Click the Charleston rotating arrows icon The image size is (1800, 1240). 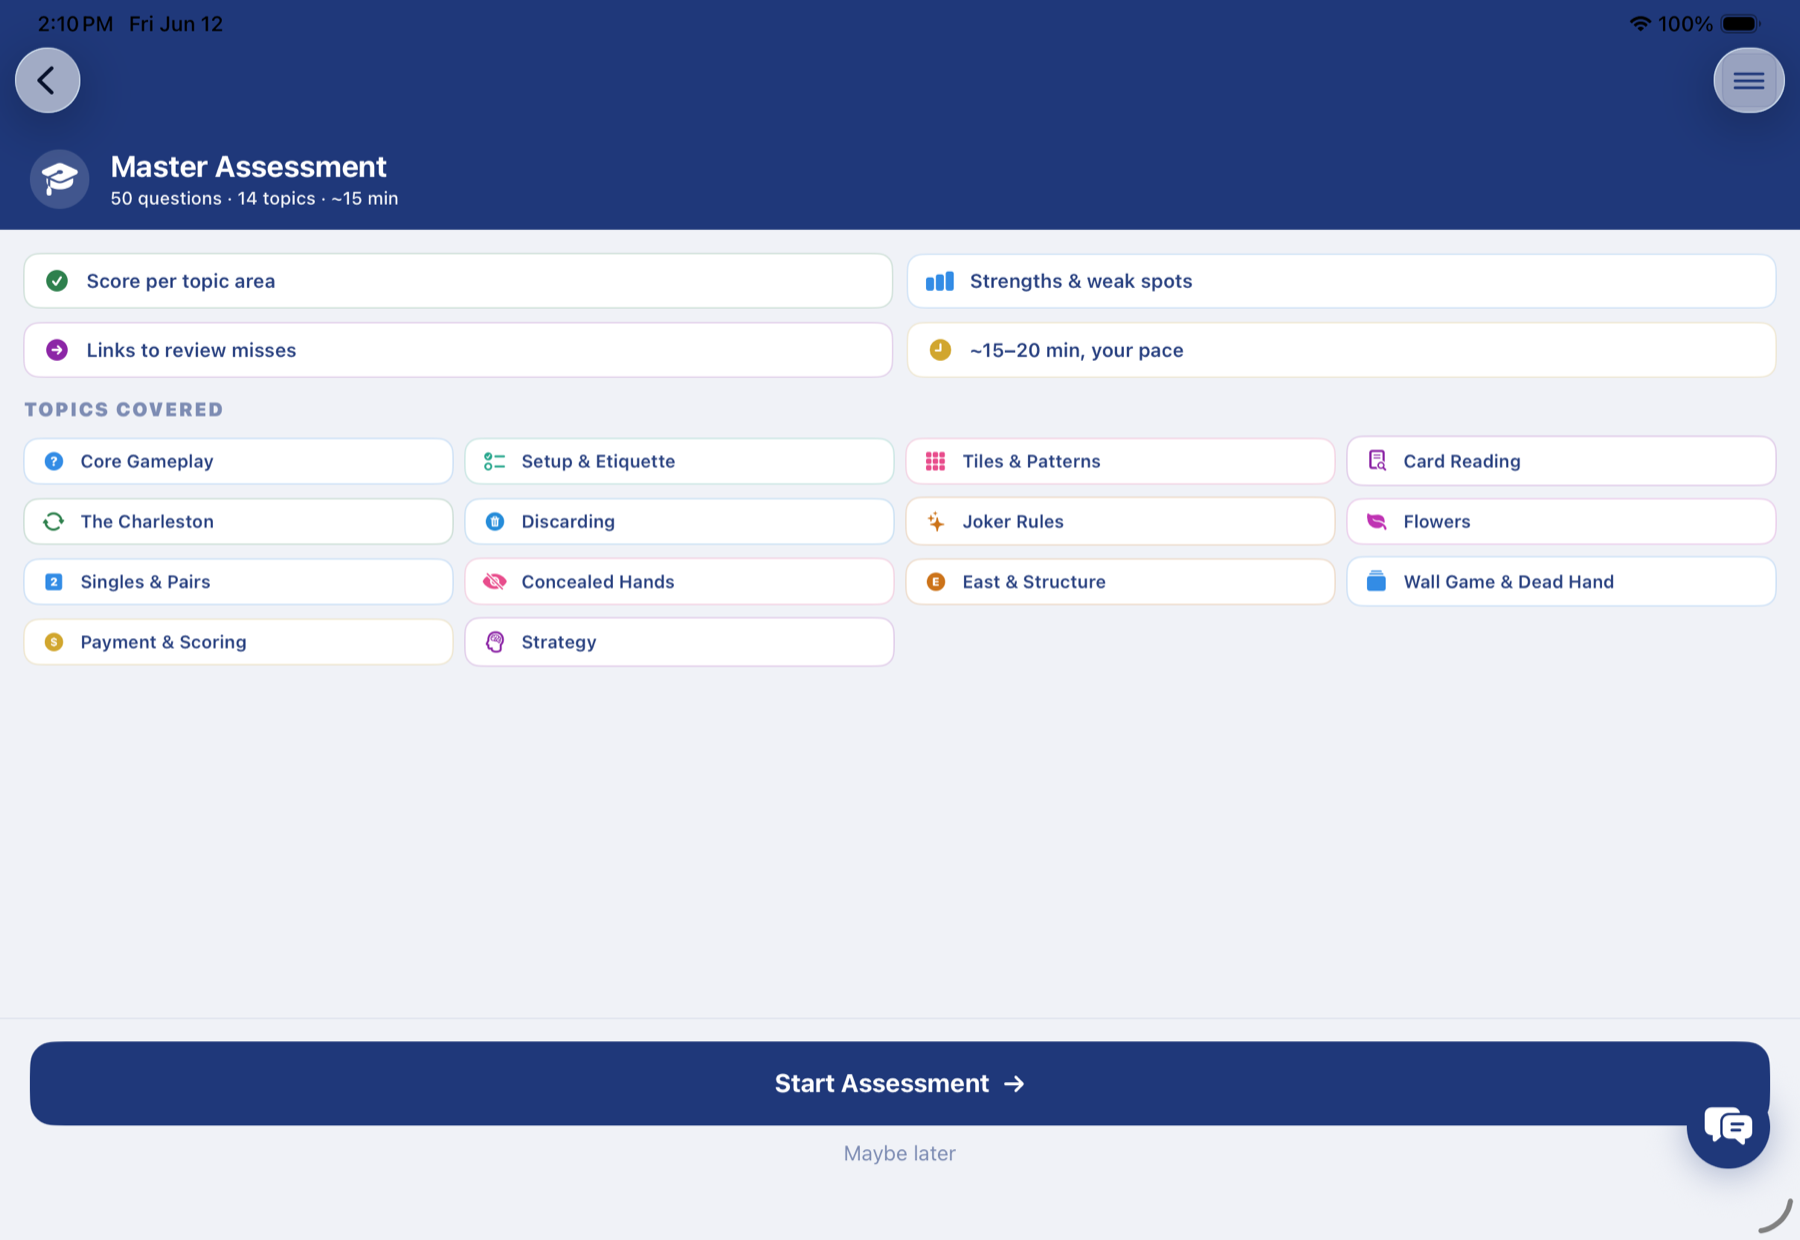[54, 521]
